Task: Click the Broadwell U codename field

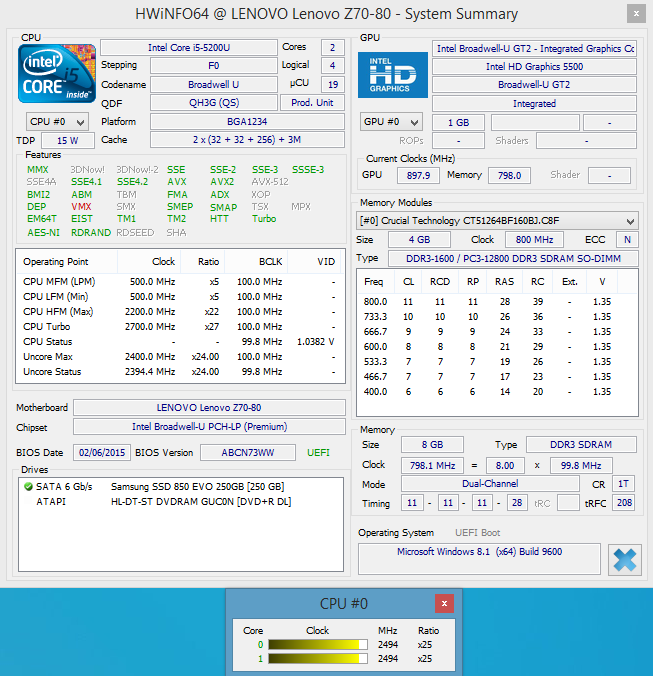Action: [x=213, y=84]
